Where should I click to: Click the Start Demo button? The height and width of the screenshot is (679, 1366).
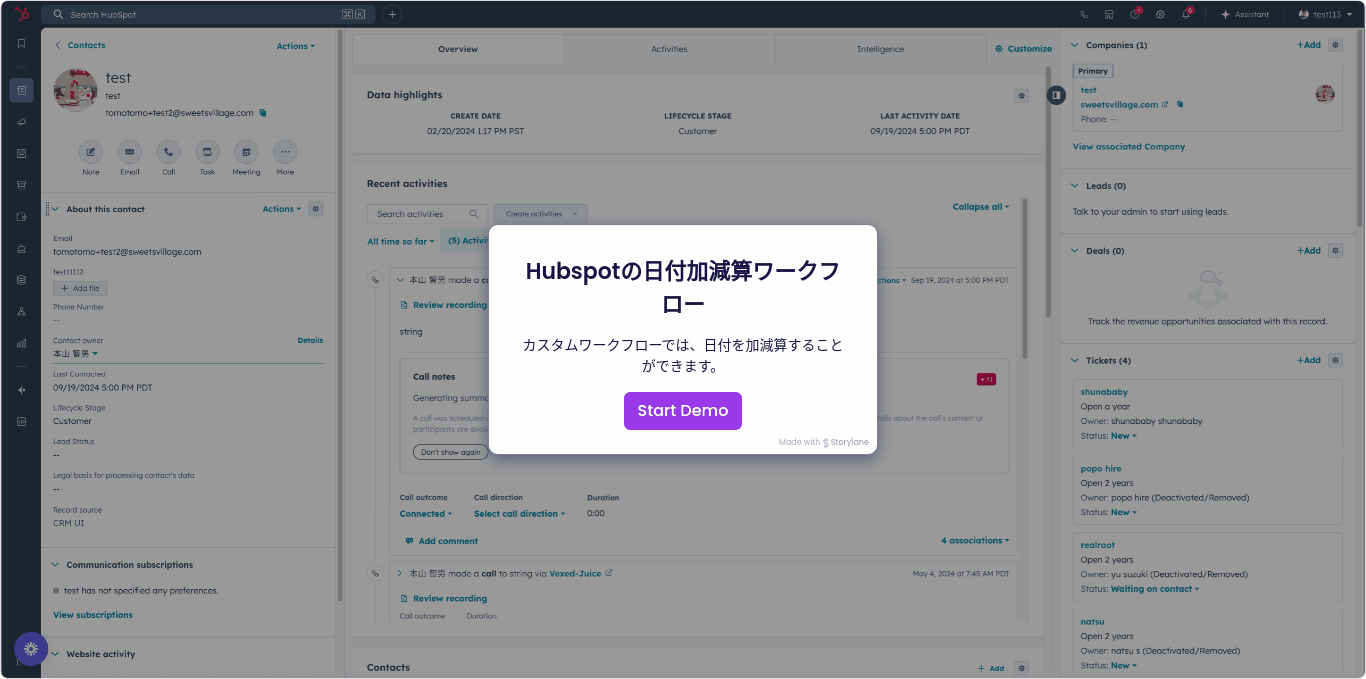click(x=683, y=411)
